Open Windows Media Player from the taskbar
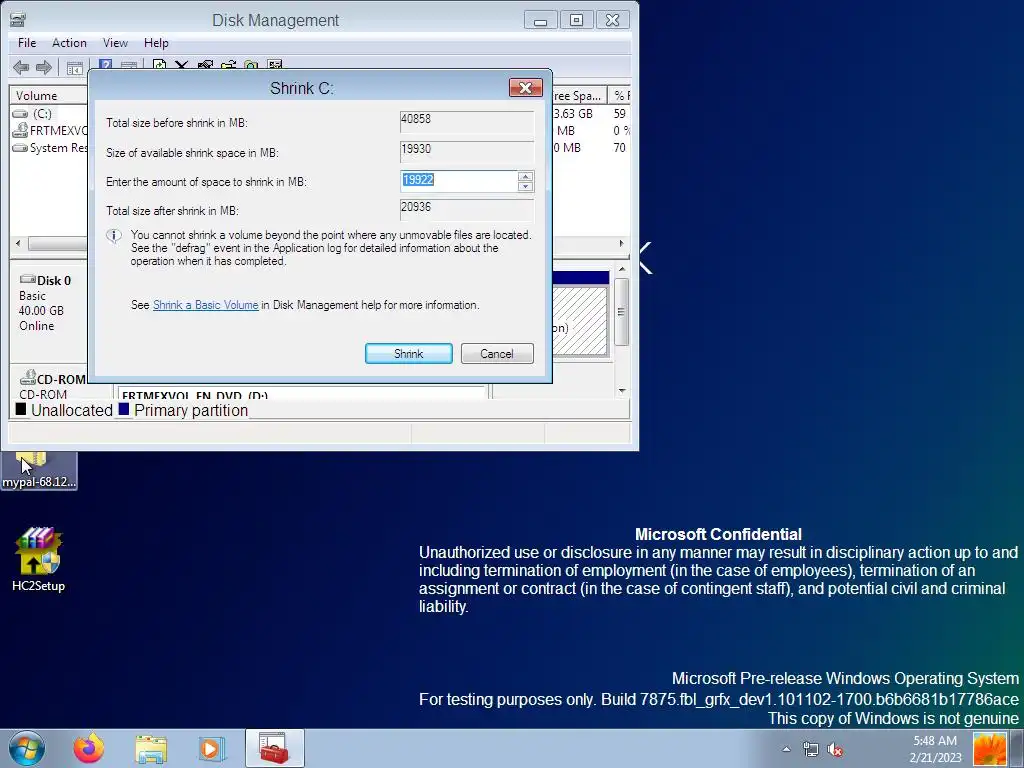Screen dimensions: 1024x768 [x=212, y=748]
